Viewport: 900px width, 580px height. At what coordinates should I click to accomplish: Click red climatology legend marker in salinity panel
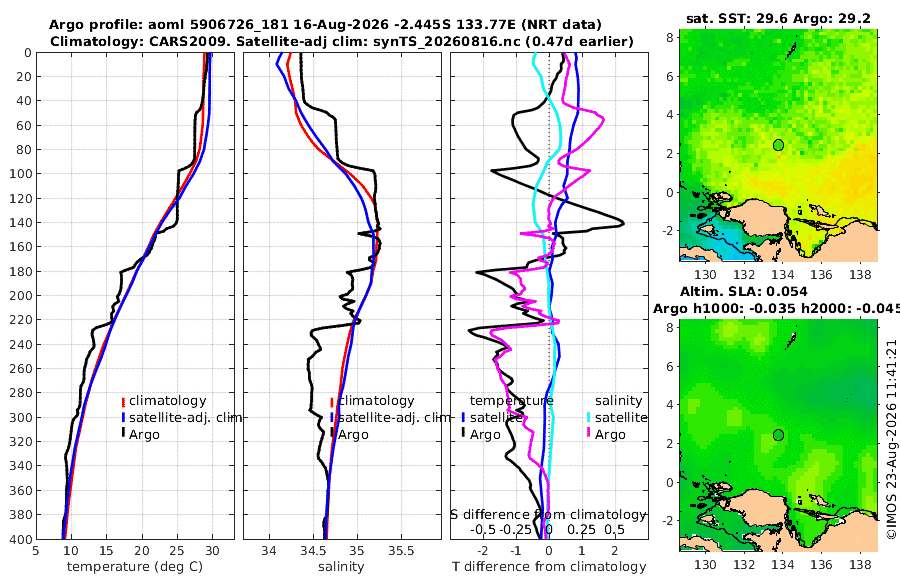point(332,401)
